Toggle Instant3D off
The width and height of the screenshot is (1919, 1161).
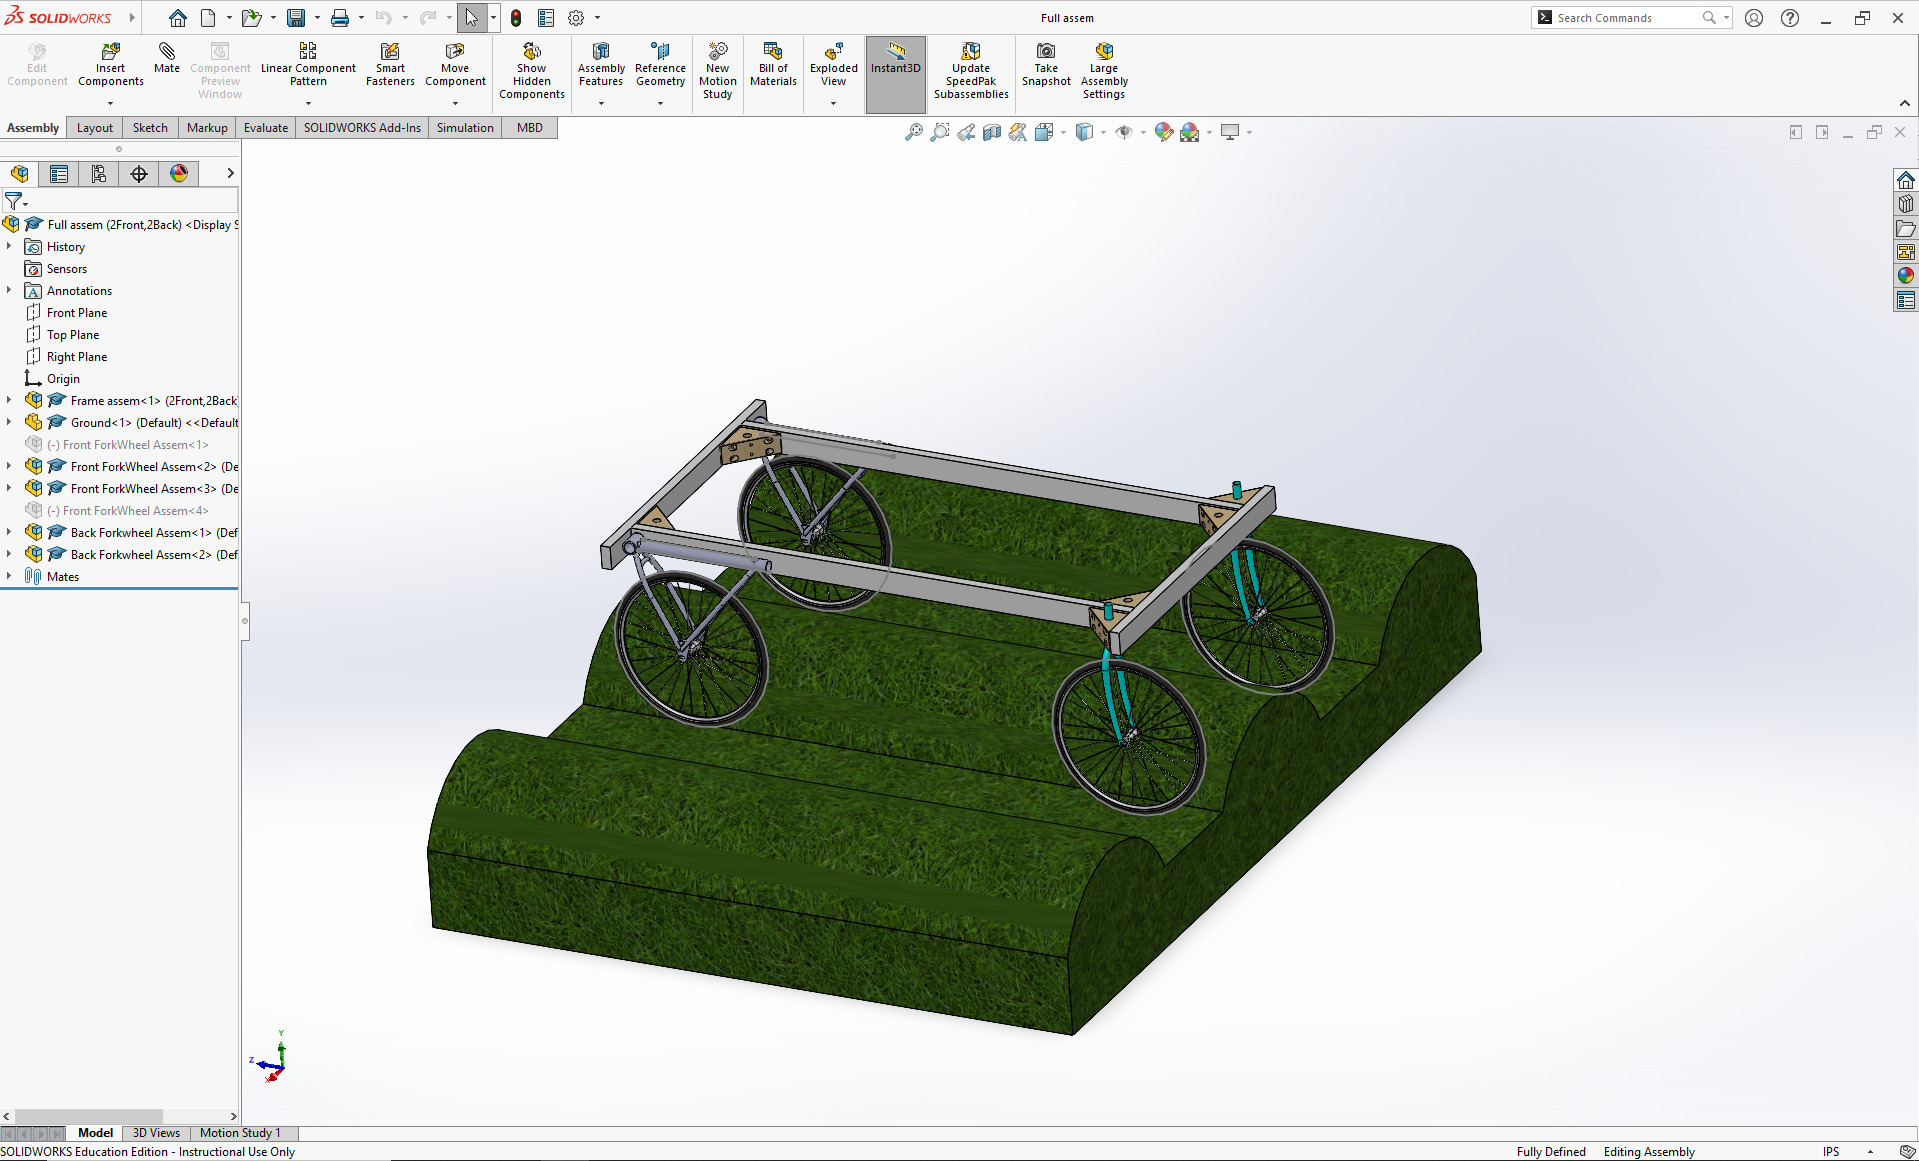coord(895,63)
